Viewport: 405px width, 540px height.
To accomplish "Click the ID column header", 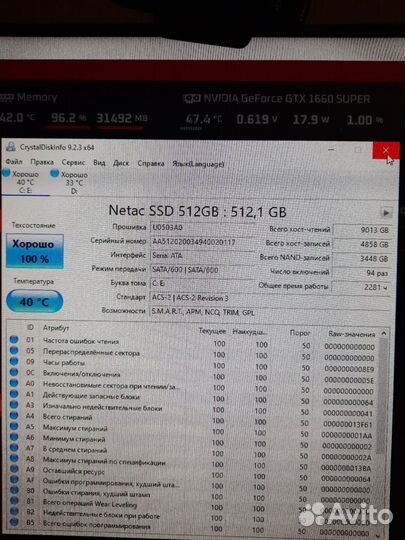I will pos(30,328).
